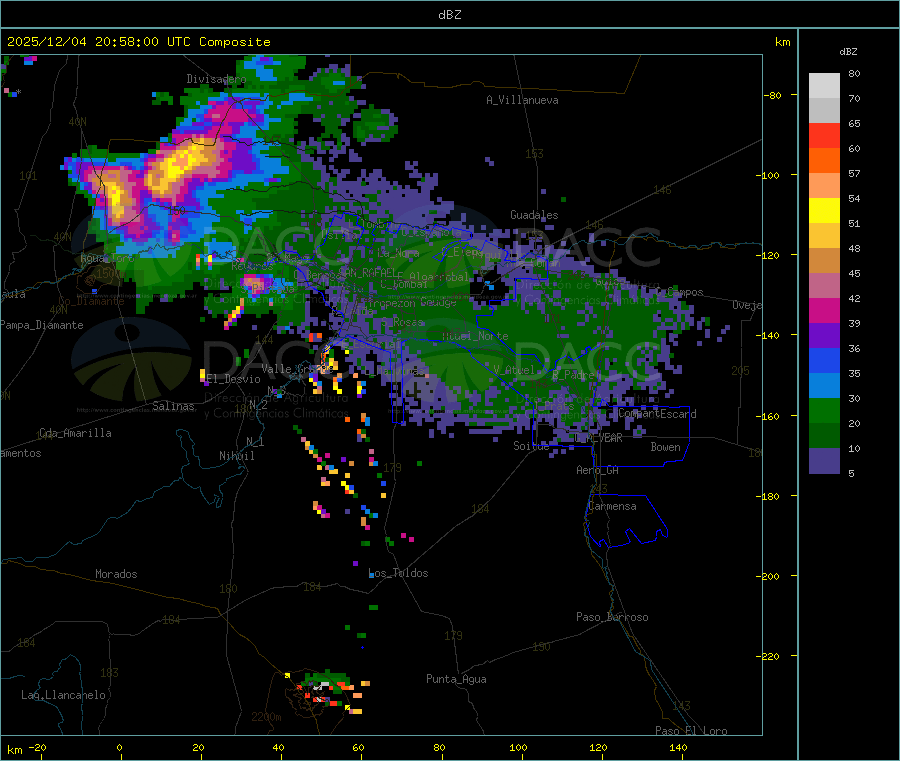Viewport: 900px width, 761px height.
Task: Click the 120 tick on the bottom axis
Action: (x=598, y=747)
